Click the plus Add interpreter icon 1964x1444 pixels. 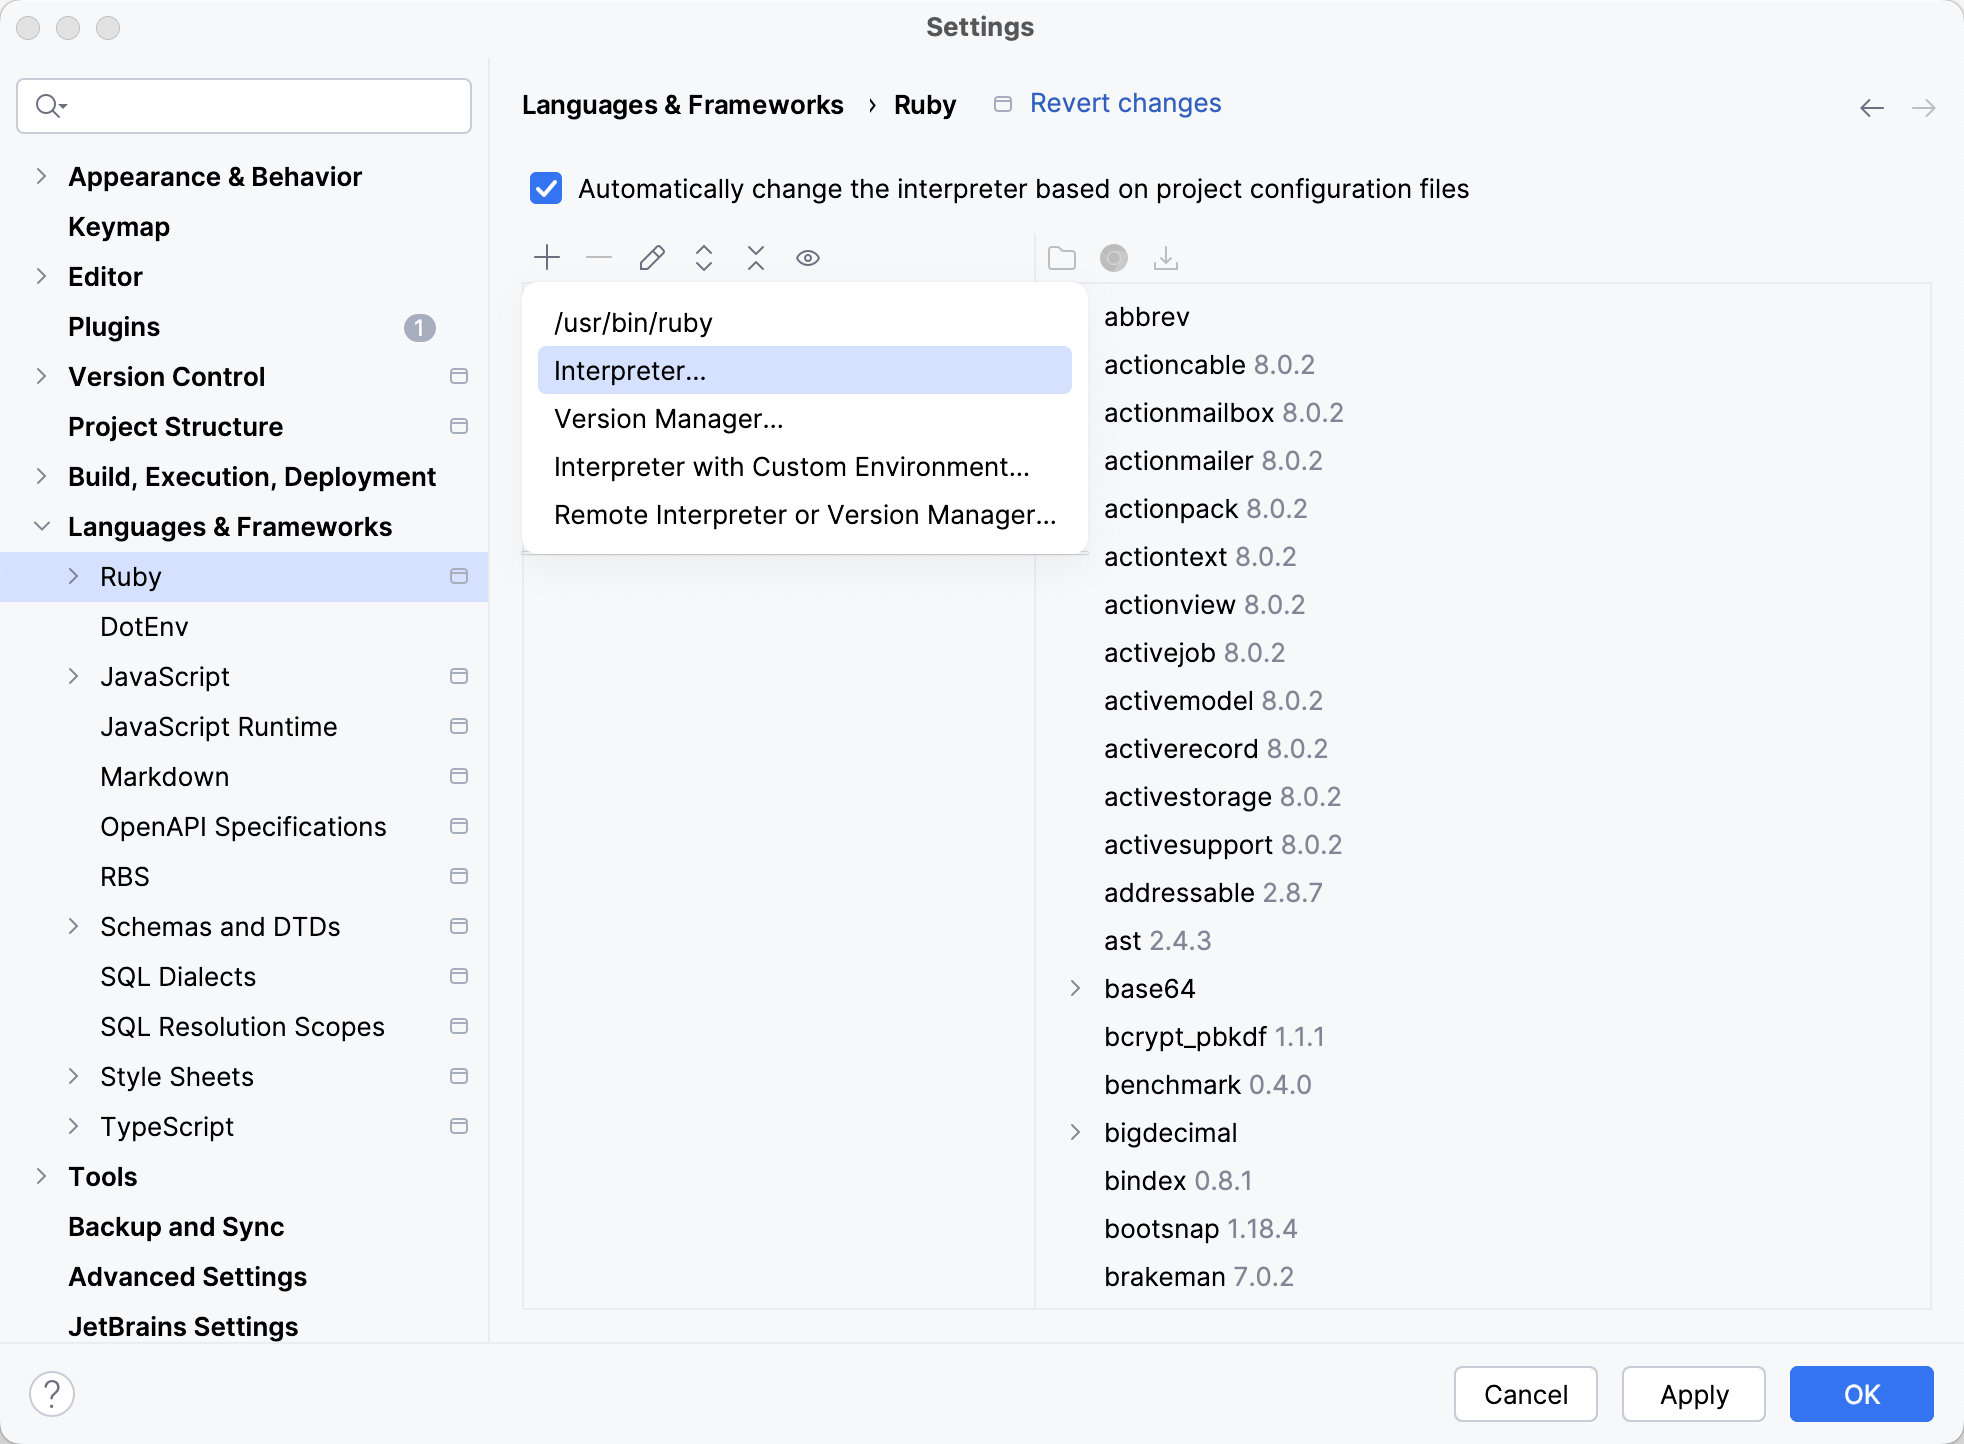point(547,258)
